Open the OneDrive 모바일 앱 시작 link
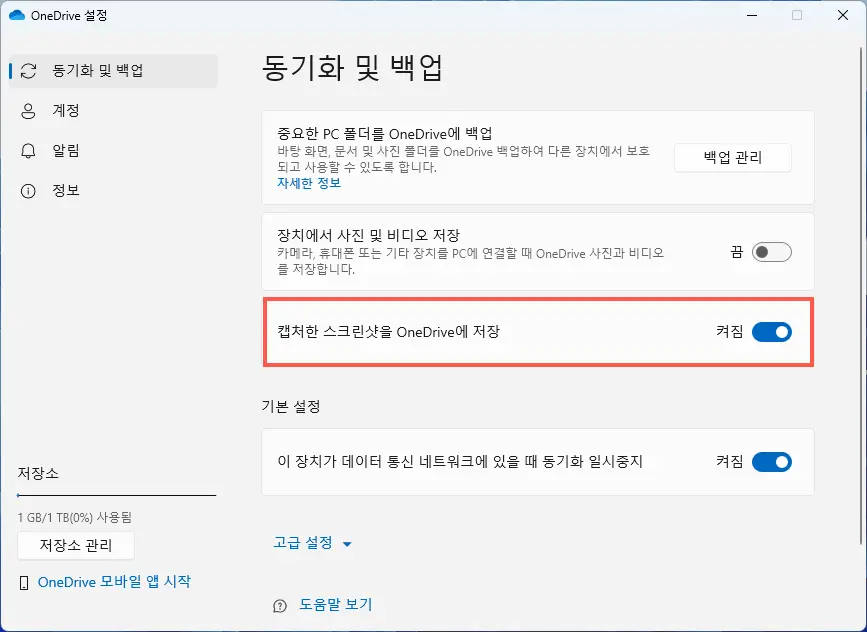 click(114, 582)
